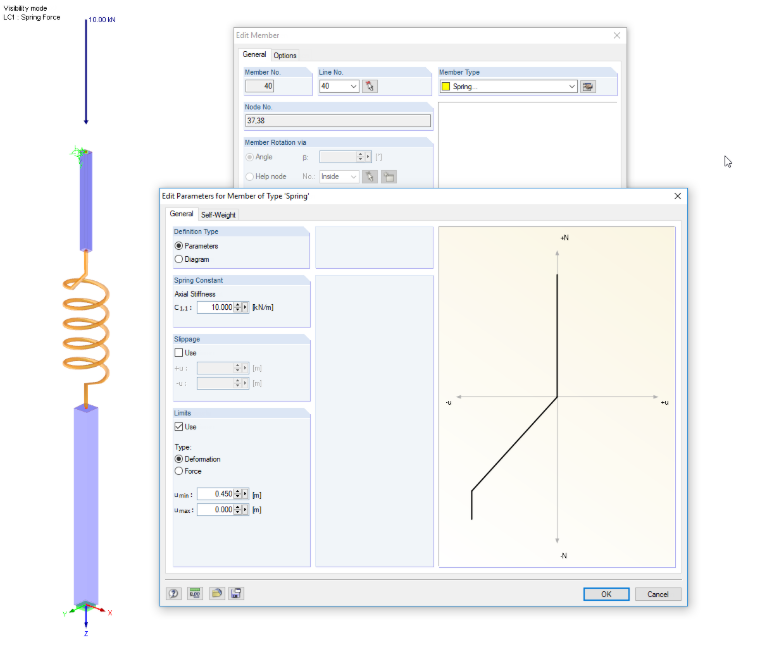This screenshot has height=652, width=760.
Task: Click the edit member type parameters icon
Action: tap(588, 87)
